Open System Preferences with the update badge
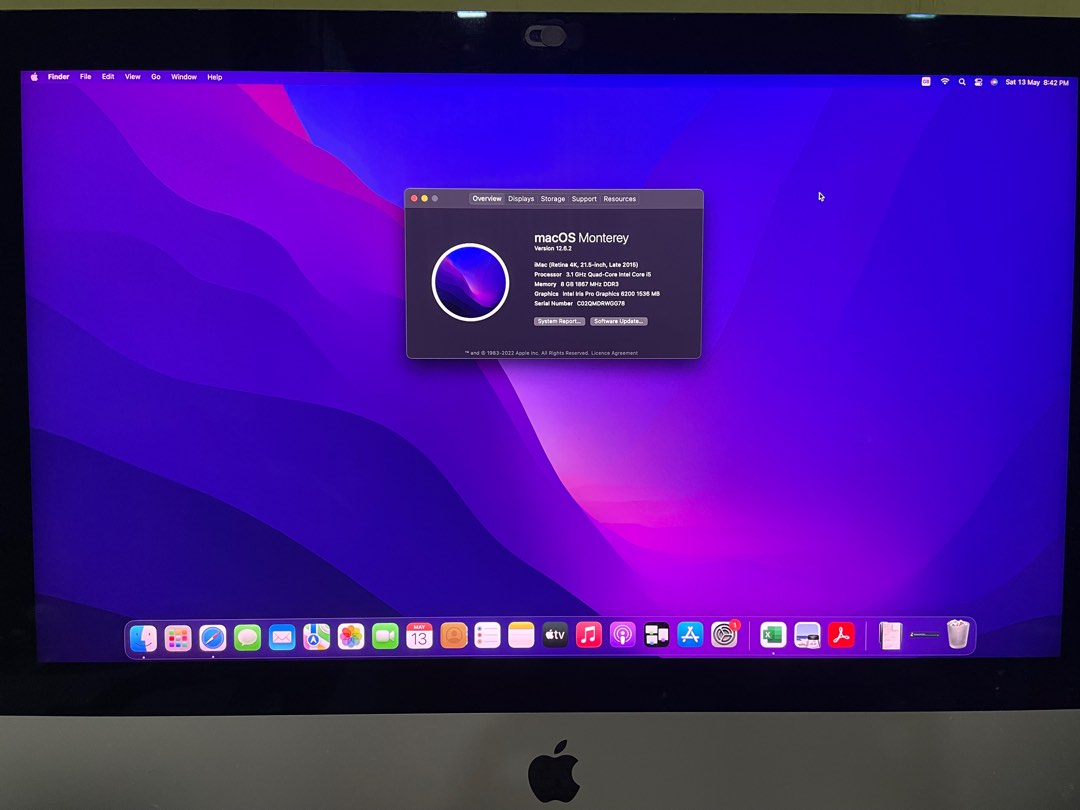The width and height of the screenshot is (1080, 810). [724, 635]
